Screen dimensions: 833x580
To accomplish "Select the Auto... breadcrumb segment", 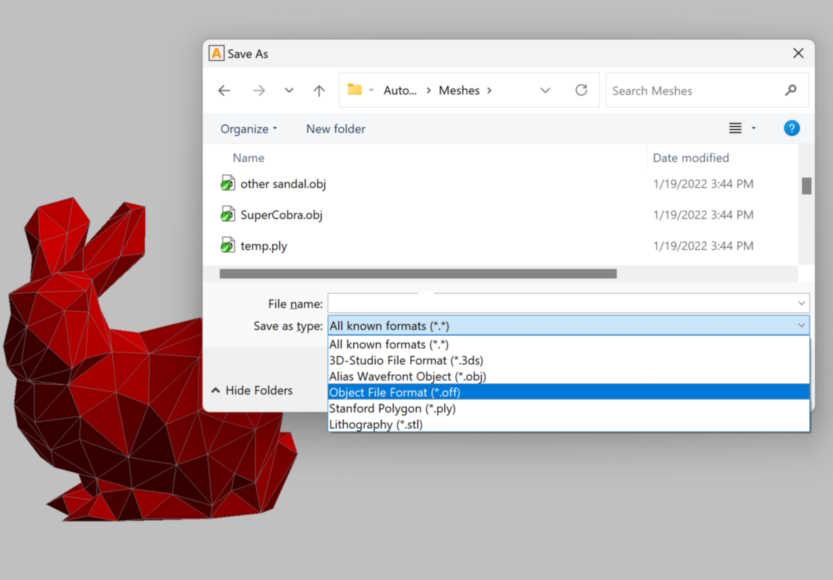I will coord(400,91).
